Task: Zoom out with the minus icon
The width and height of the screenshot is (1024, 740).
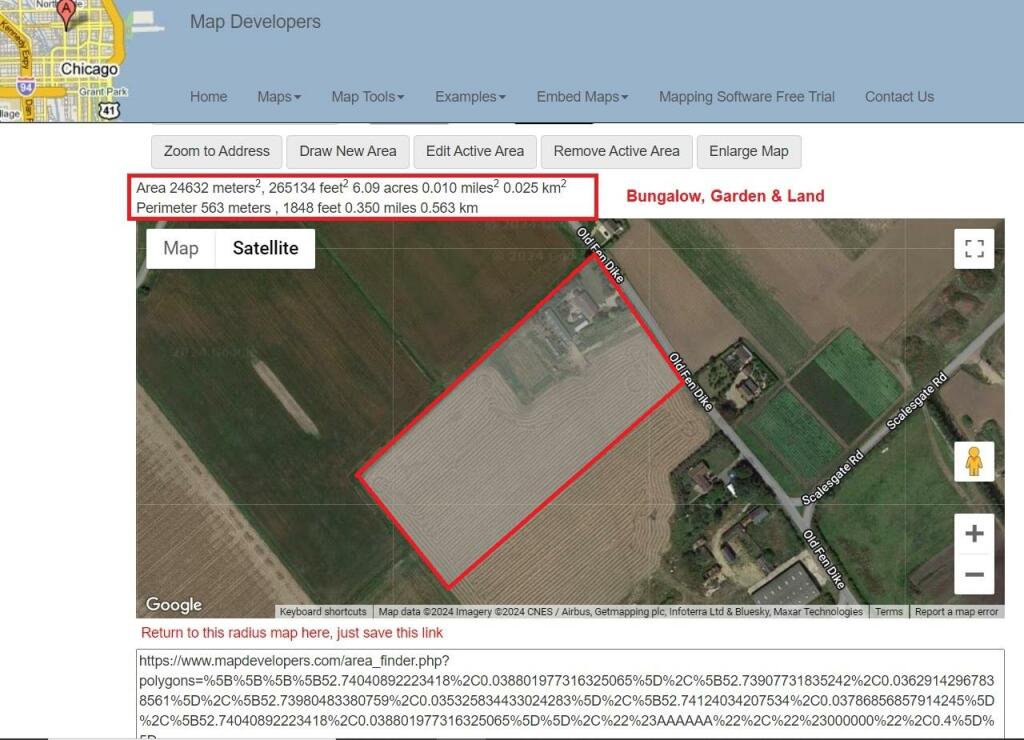Action: coord(974,574)
